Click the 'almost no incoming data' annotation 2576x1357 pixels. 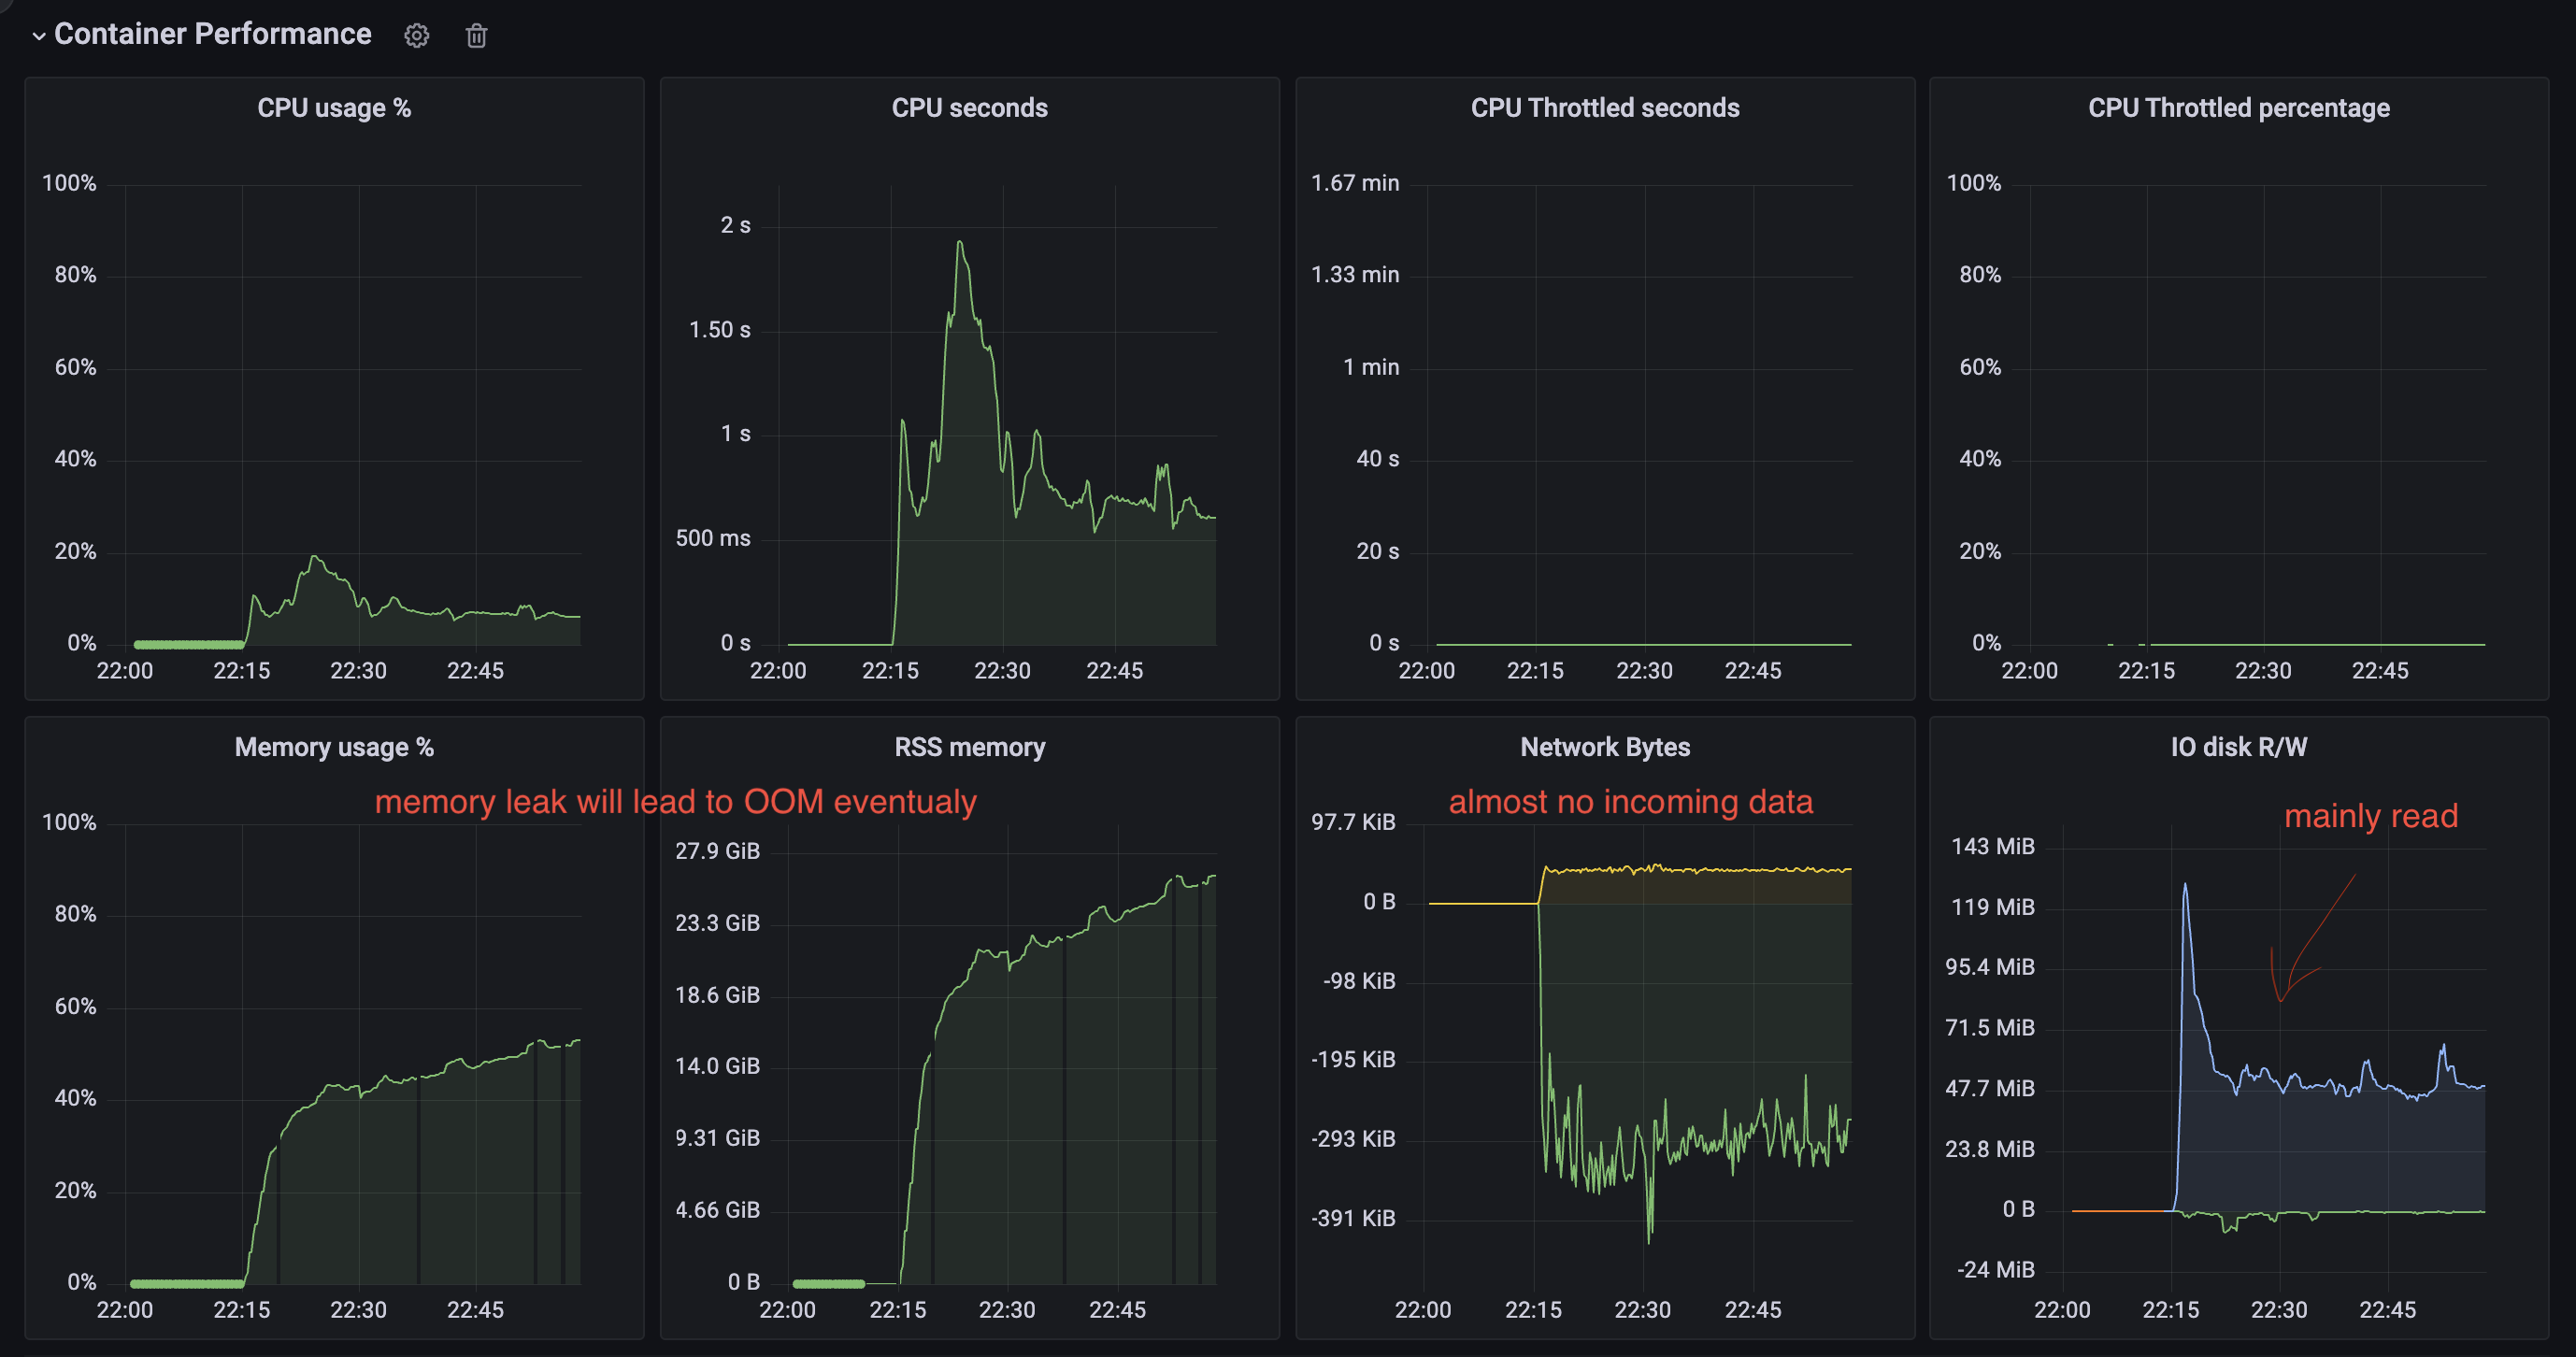[x=1630, y=801]
